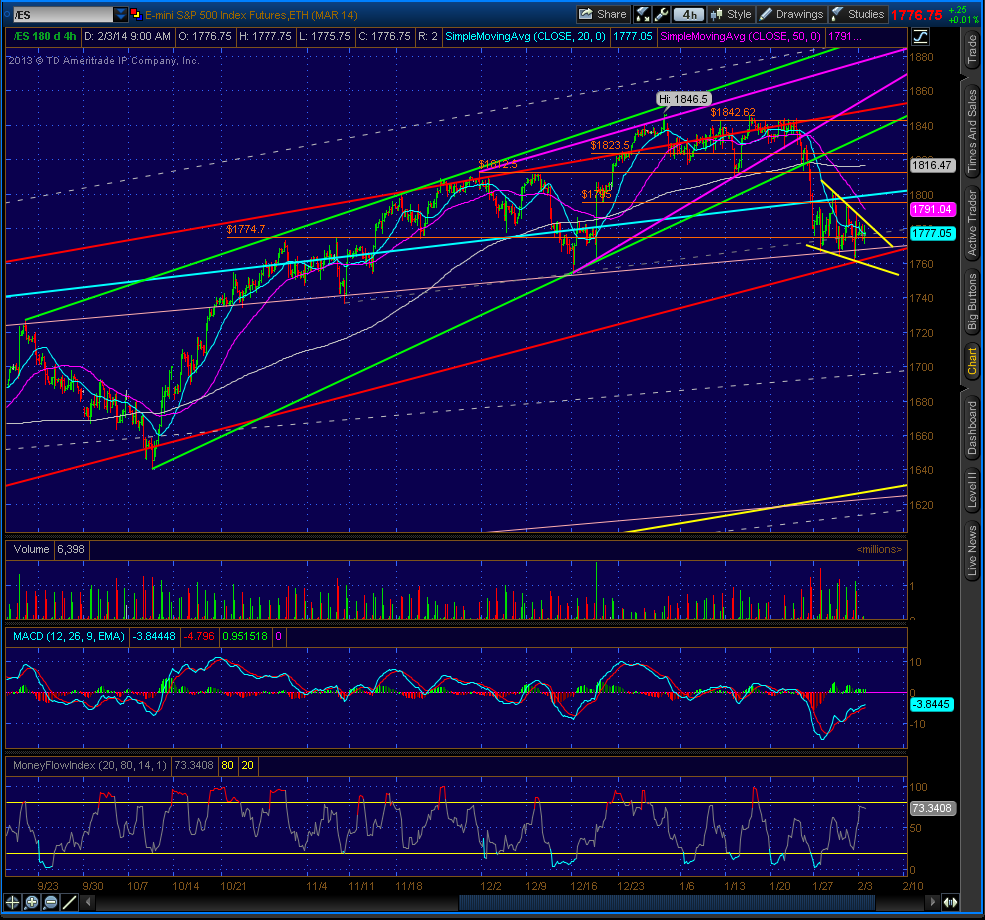This screenshot has height=920, width=985.
Task: Open the Studies menu
Action: pos(857,14)
